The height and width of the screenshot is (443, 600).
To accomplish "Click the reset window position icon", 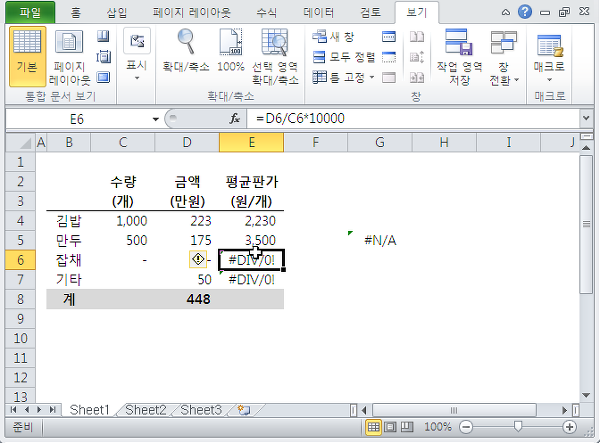I will (x=417, y=78).
